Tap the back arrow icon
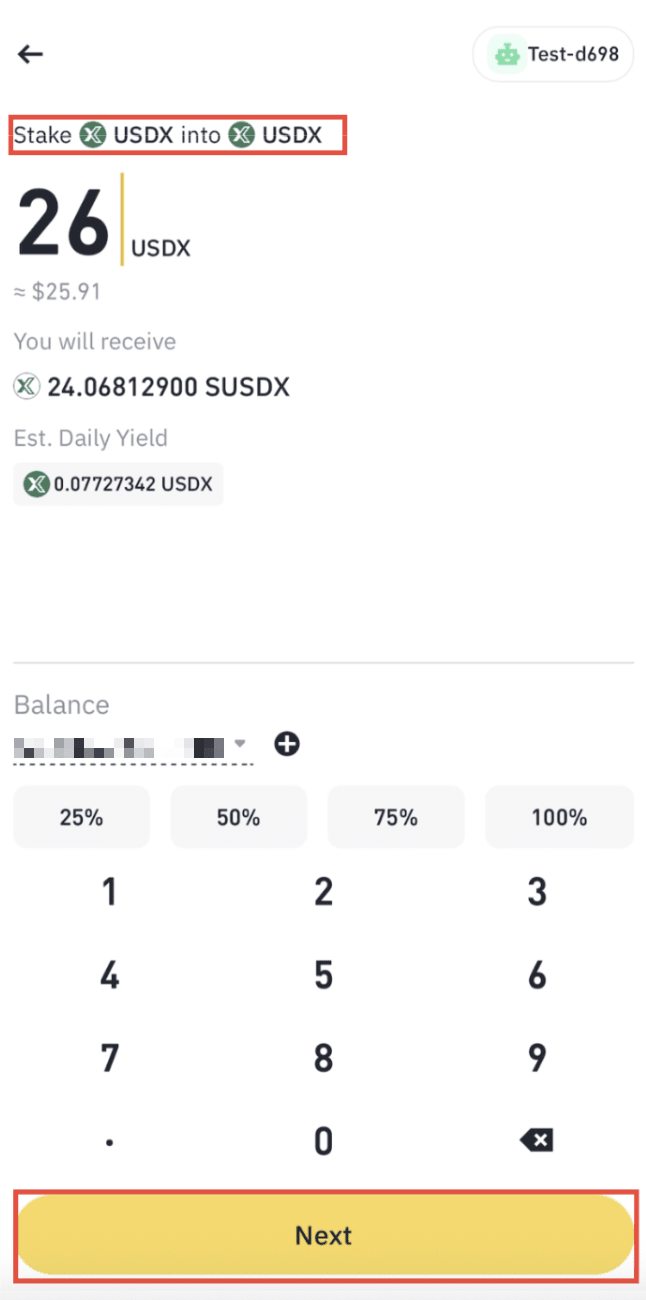Image resolution: width=646 pixels, height=1300 pixels. tap(31, 54)
